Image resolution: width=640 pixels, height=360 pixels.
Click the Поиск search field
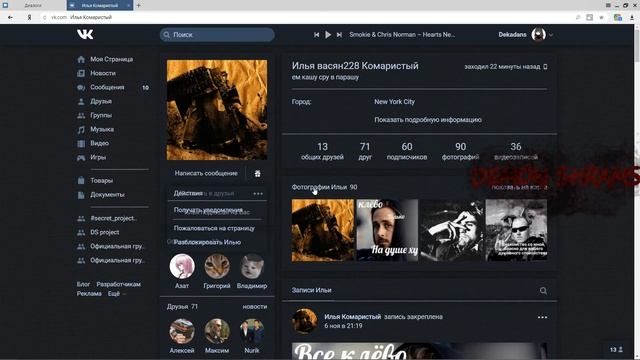click(217, 35)
